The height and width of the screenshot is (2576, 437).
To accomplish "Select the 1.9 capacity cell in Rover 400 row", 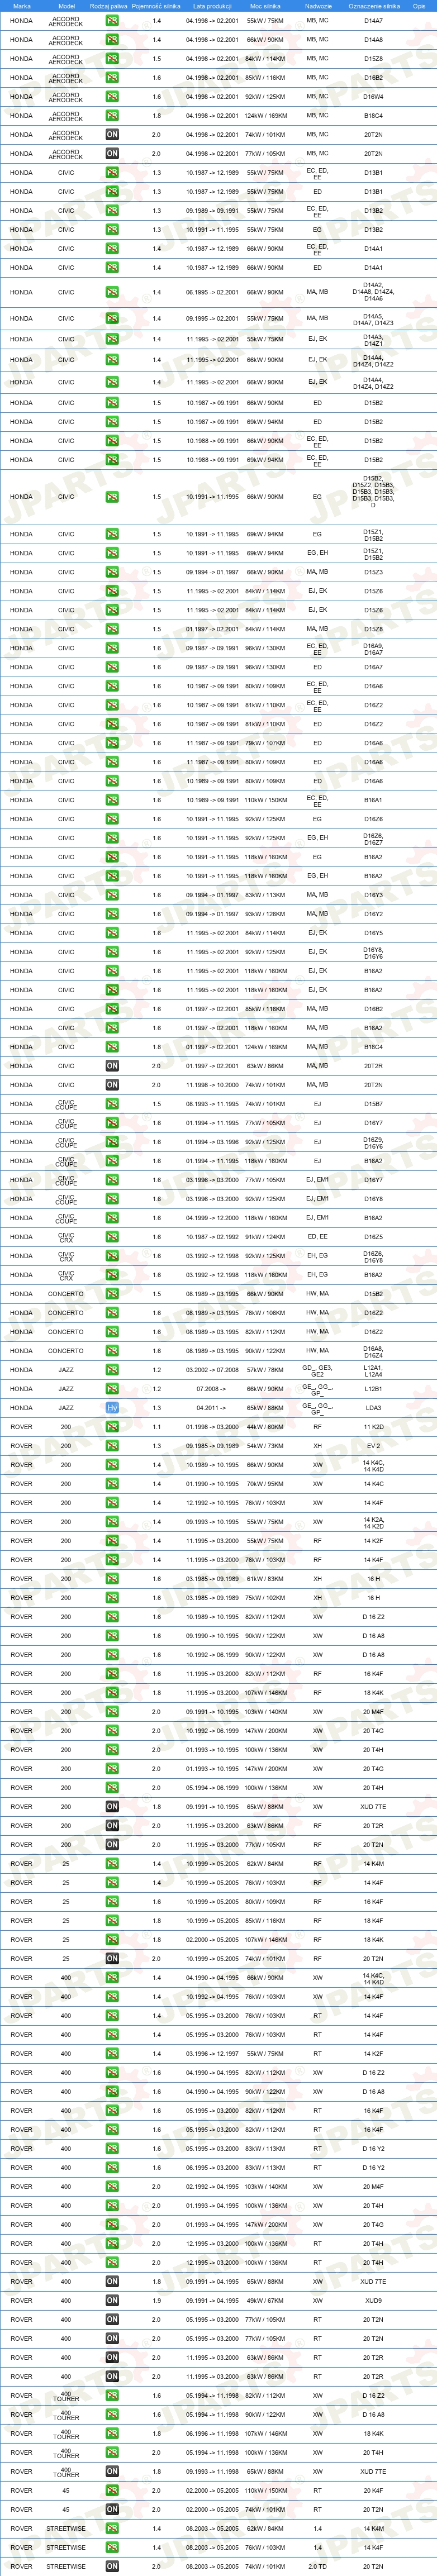I will click(x=156, y=2302).
